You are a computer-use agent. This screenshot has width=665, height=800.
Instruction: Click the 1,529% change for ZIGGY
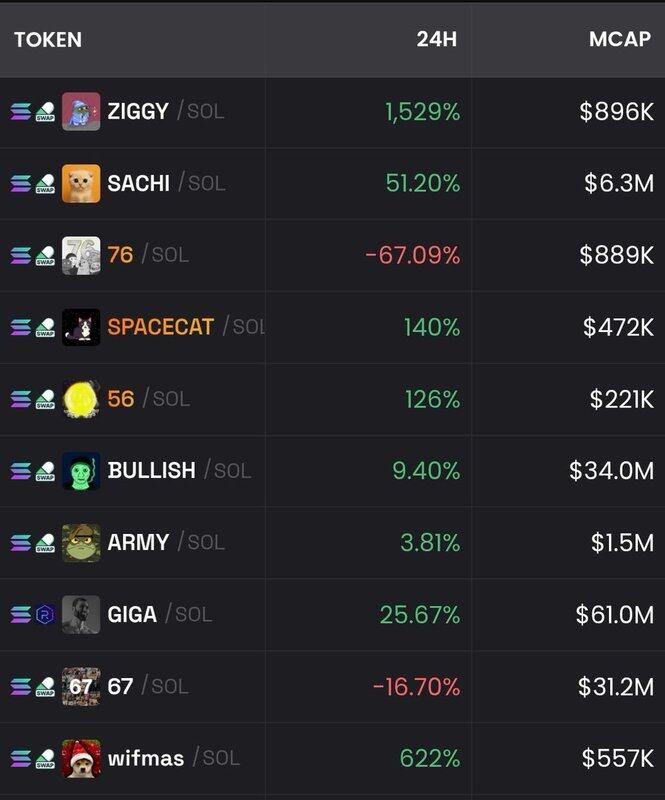coord(423,112)
